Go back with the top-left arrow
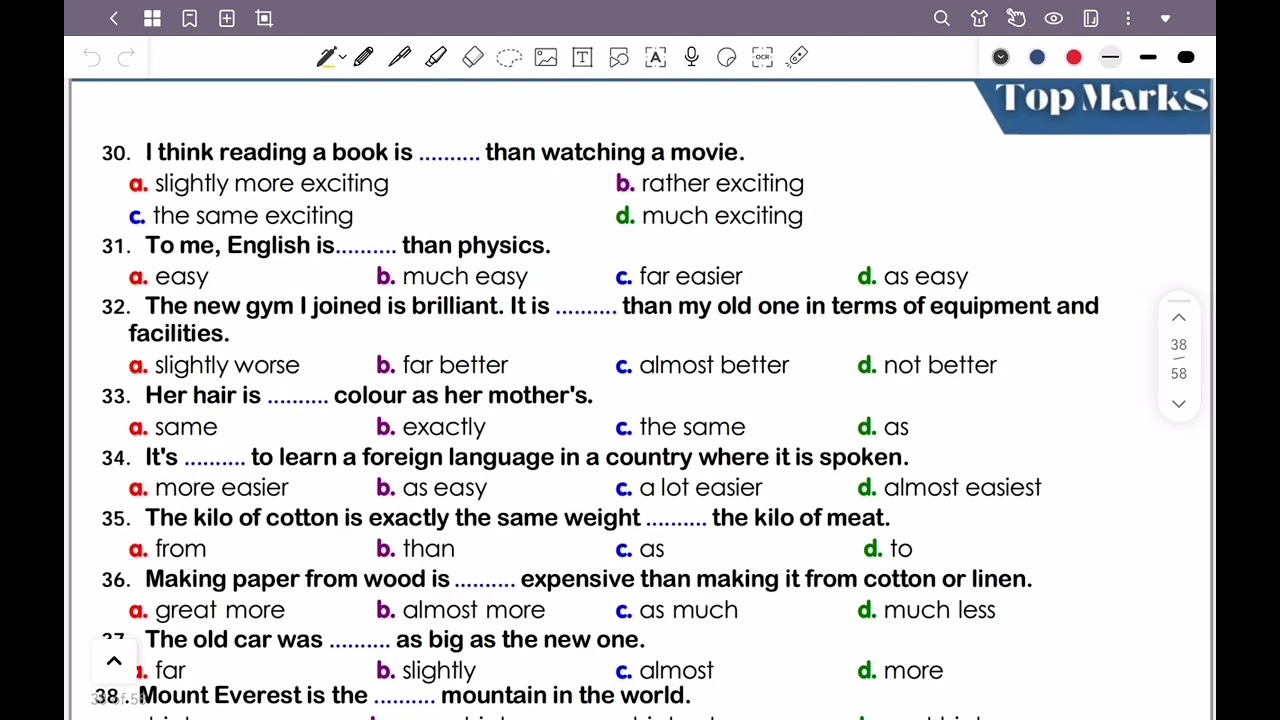 click(x=114, y=18)
